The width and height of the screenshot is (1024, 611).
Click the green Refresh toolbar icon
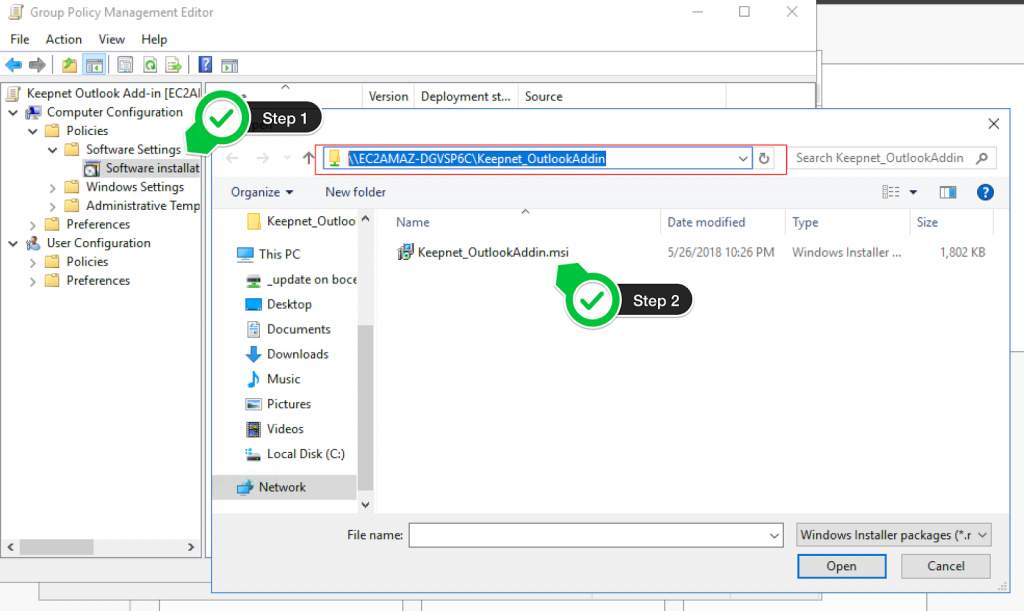150,65
